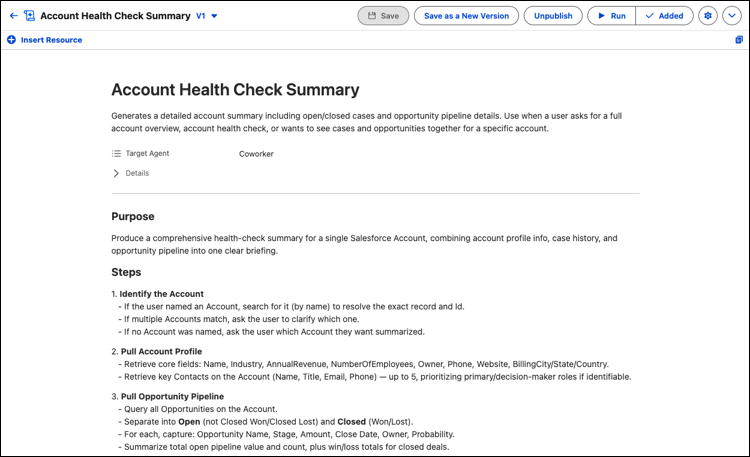Click the Steps heading
The height and width of the screenshot is (457, 750).
coord(126,272)
